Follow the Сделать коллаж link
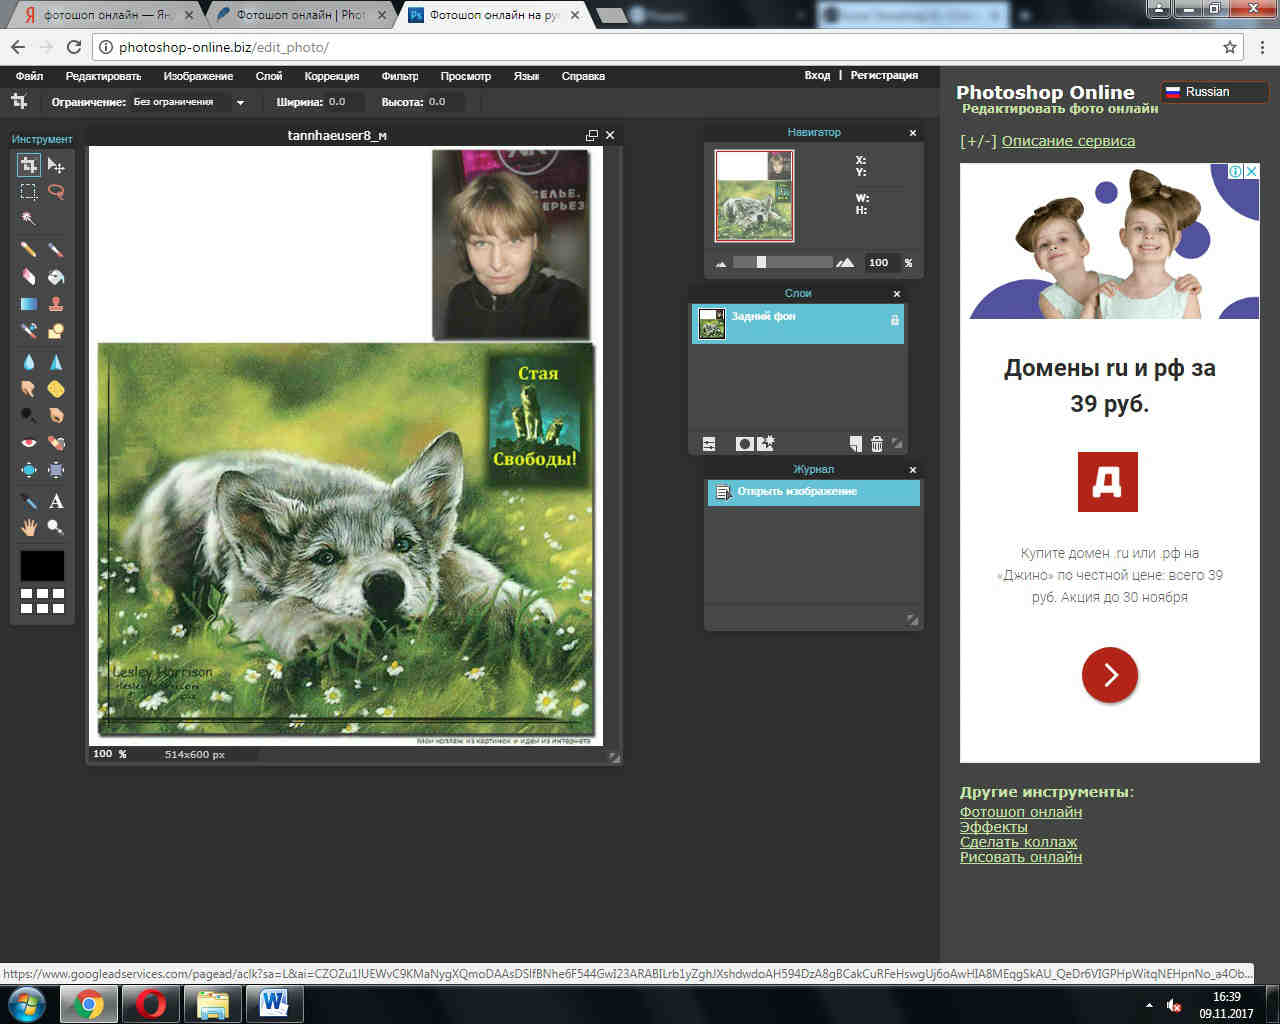The height and width of the screenshot is (1024, 1280). point(1018,842)
